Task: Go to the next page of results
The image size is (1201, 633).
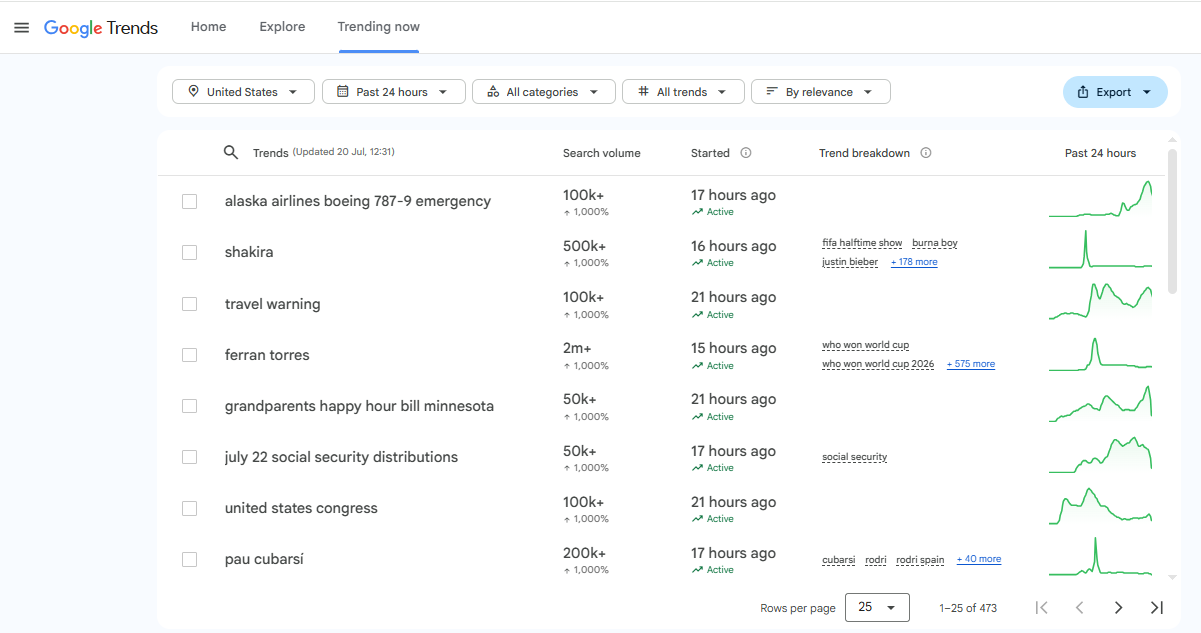Action: coord(1119,607)
